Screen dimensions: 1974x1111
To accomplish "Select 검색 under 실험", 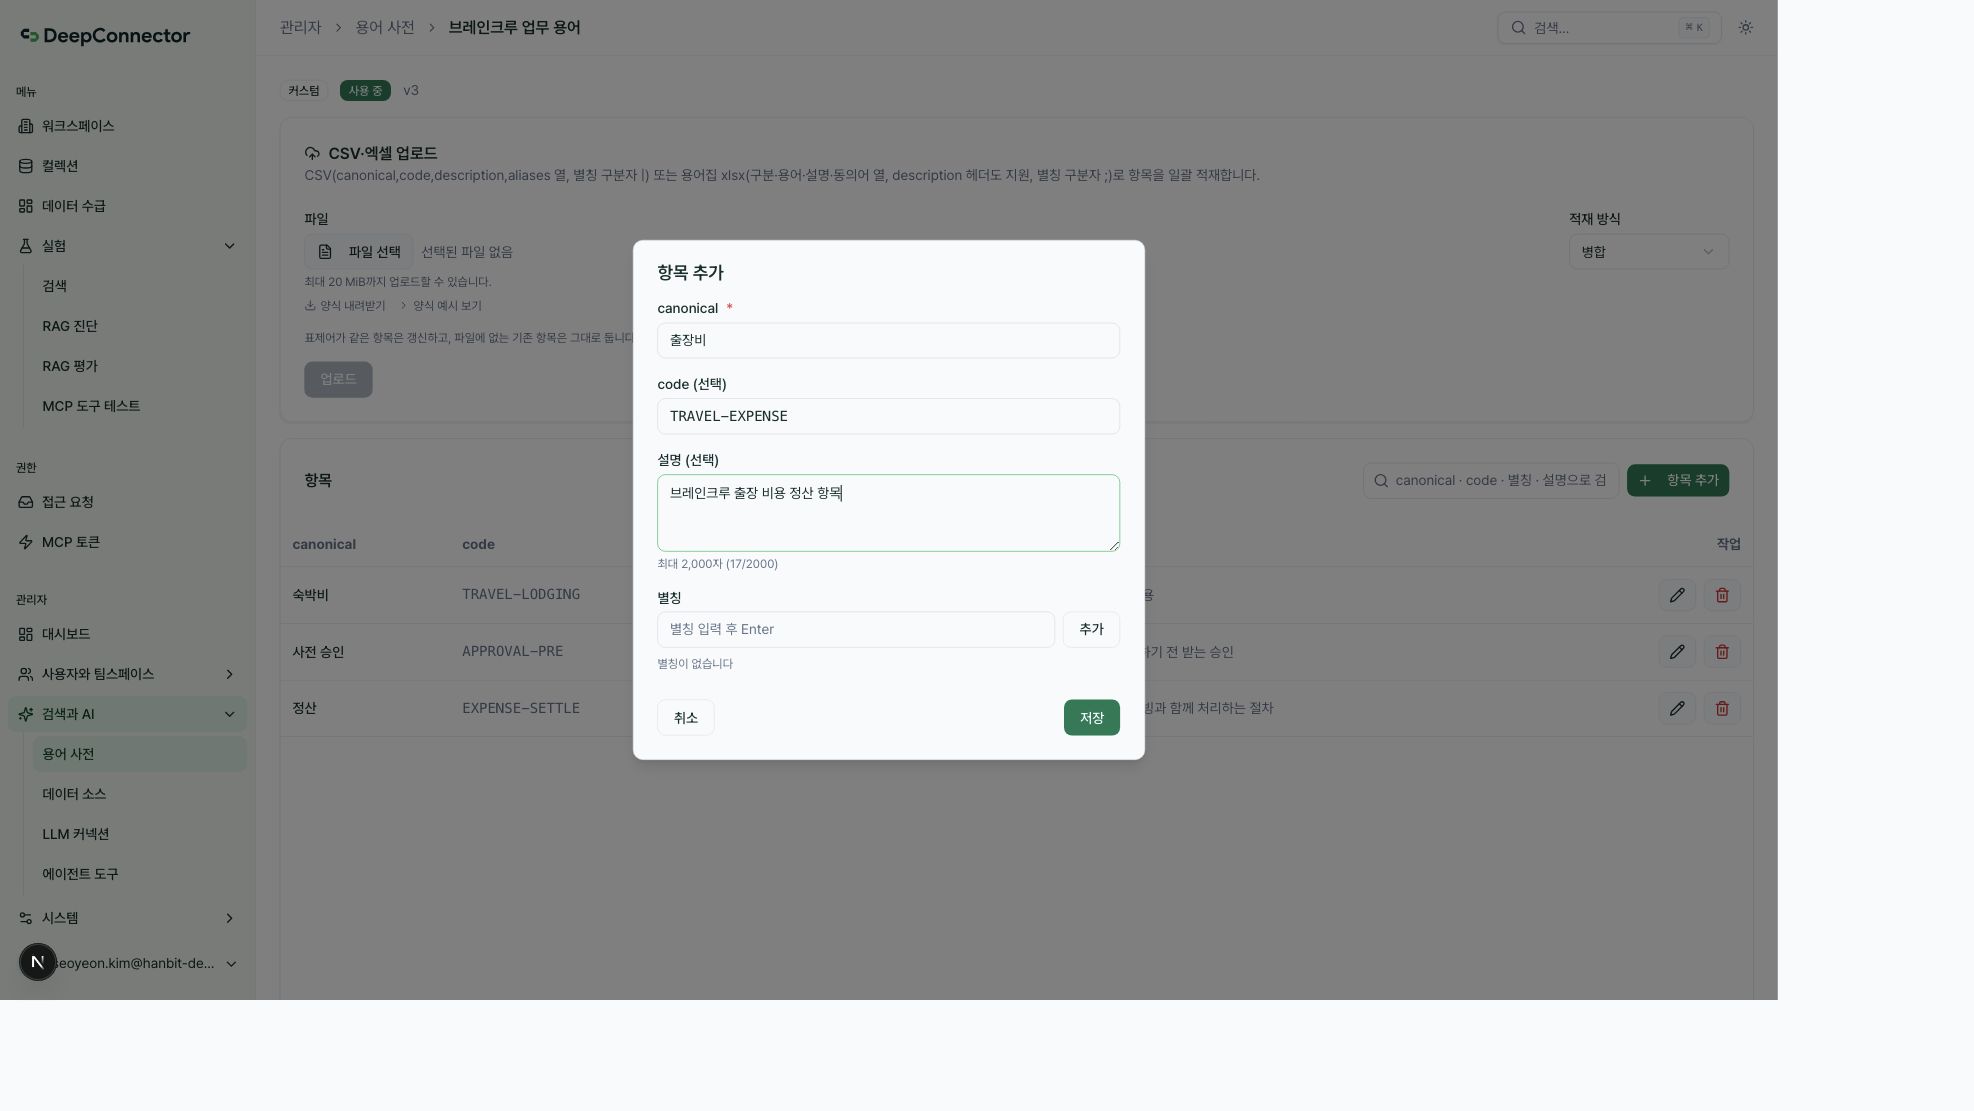I will point(139,286).
